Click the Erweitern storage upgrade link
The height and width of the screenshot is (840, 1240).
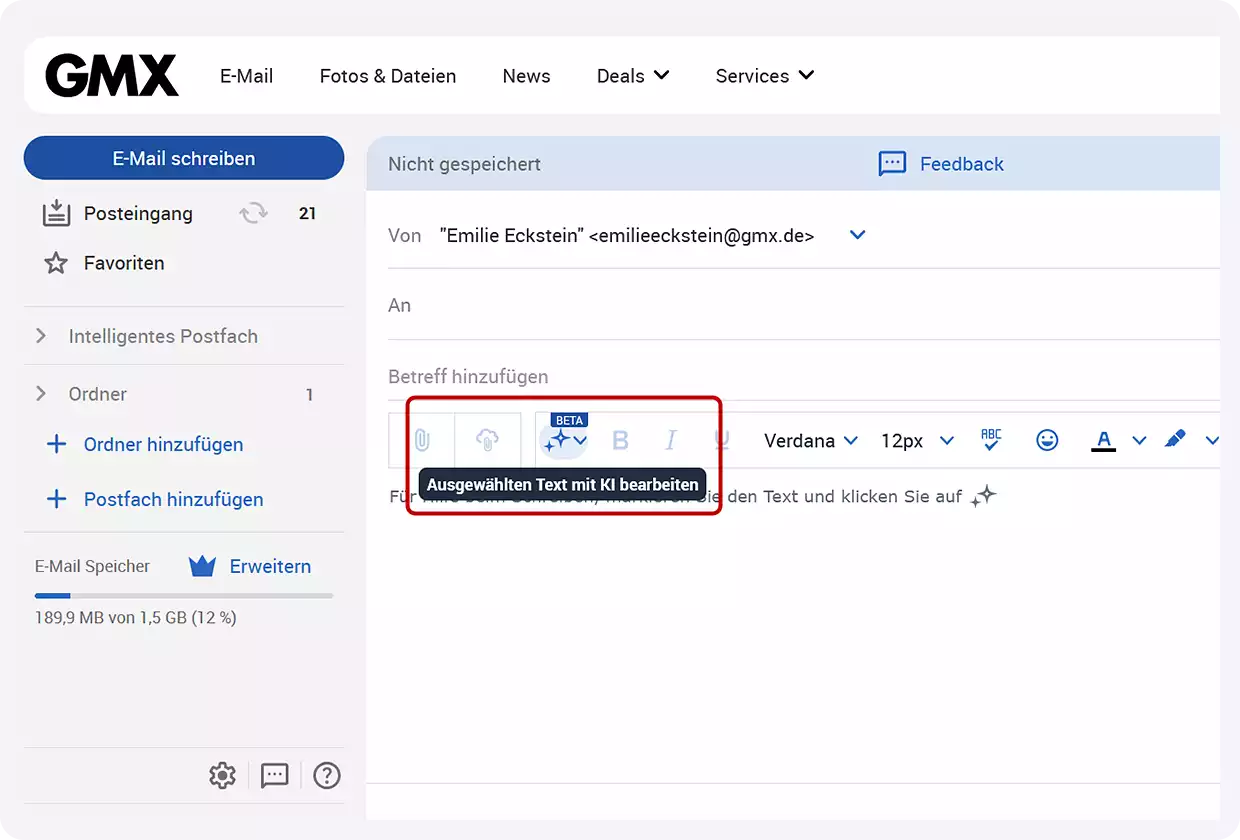coord(270,566)
